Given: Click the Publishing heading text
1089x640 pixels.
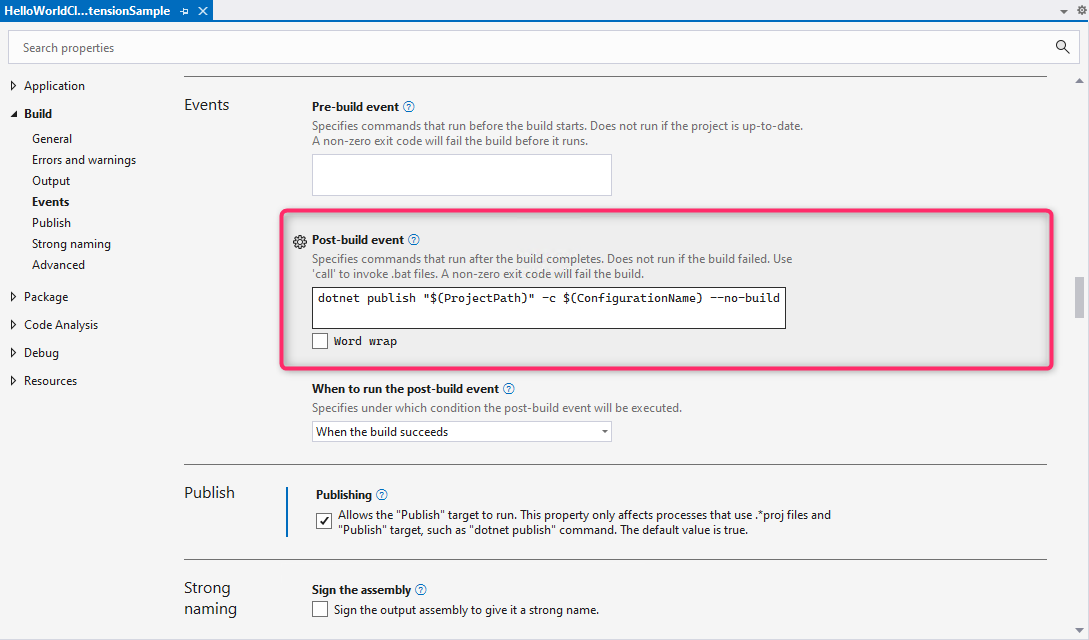Looking at the screenshot, I should [x=344, y=495].
